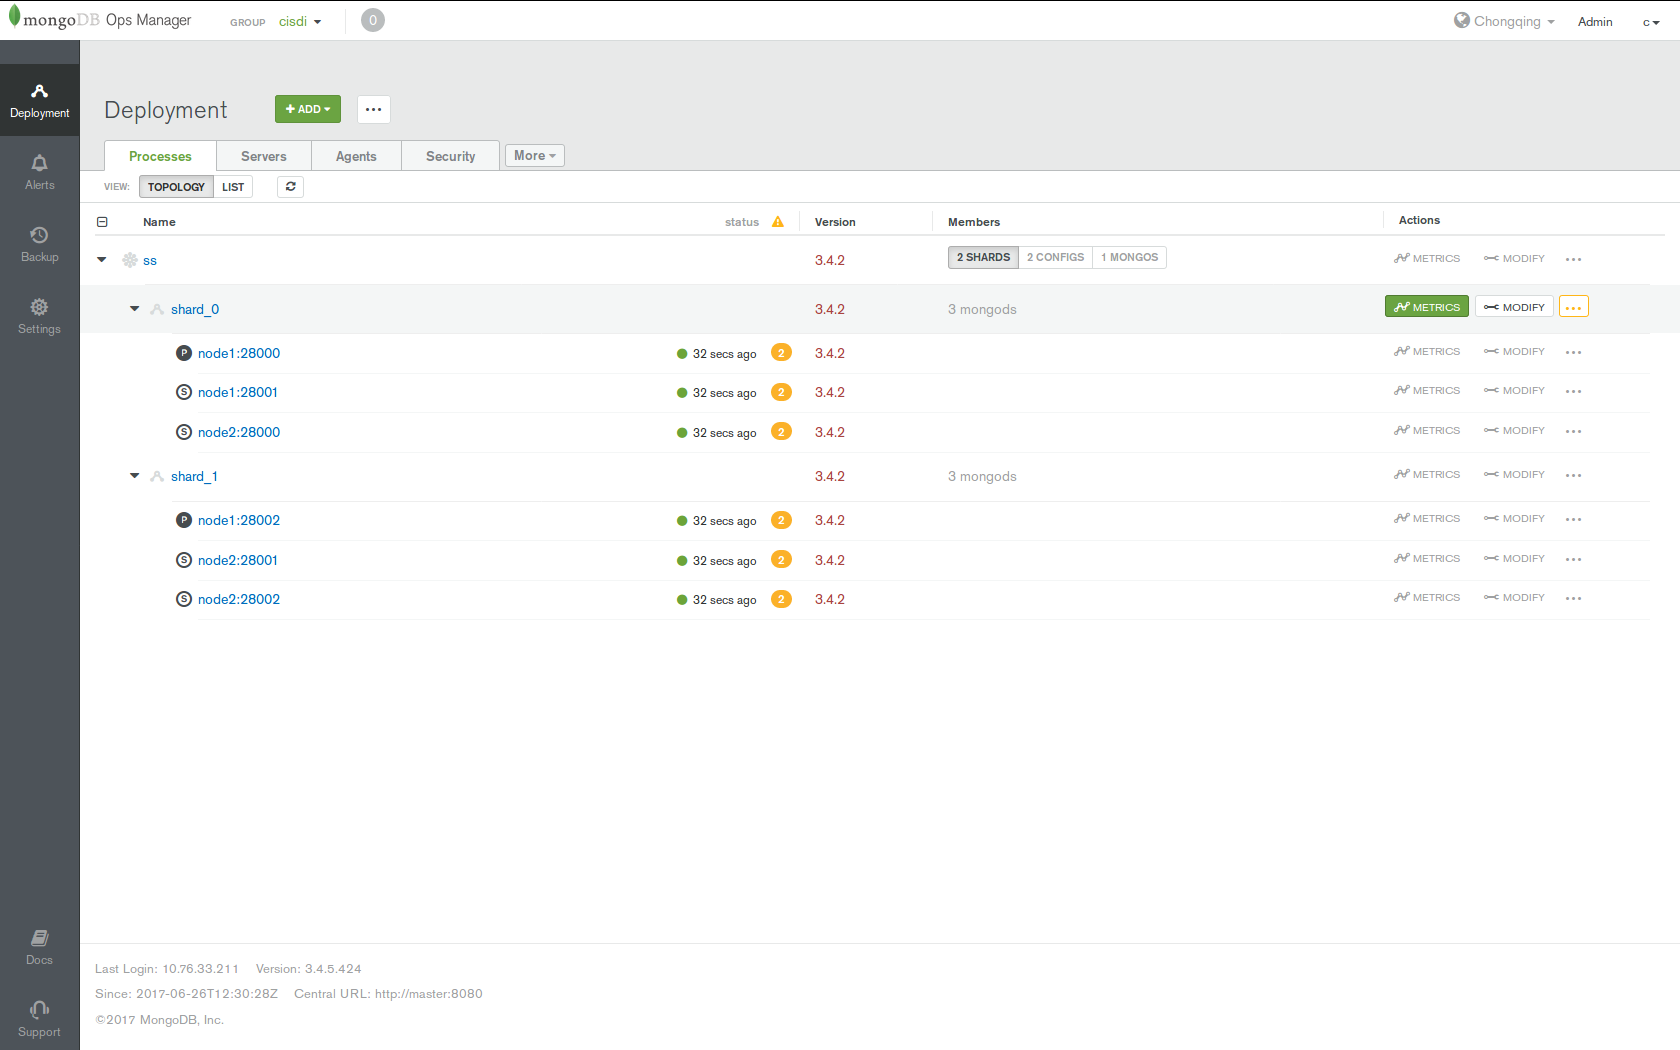The height and width of the screenshot is (1050, 1680).
Task: Open the shard_0 actions ellipsis menu
Action: click(1573, 307)
